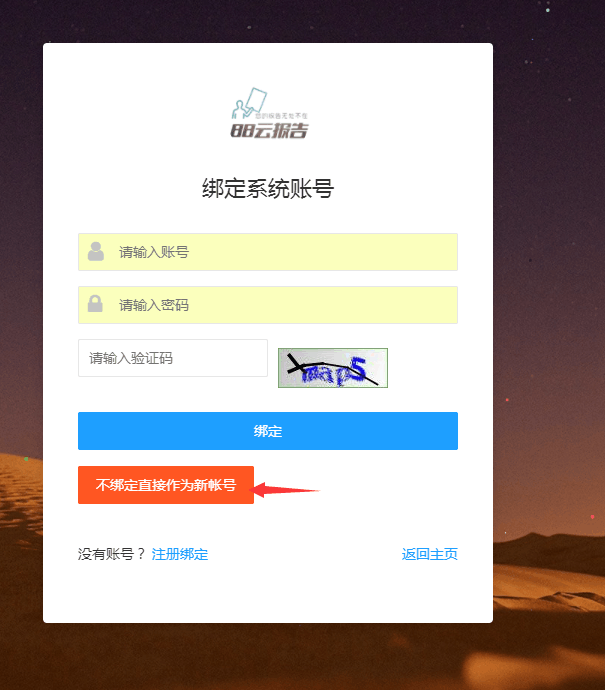Refresh the captcha image
The image size is (605, 690).
(333, 368)
